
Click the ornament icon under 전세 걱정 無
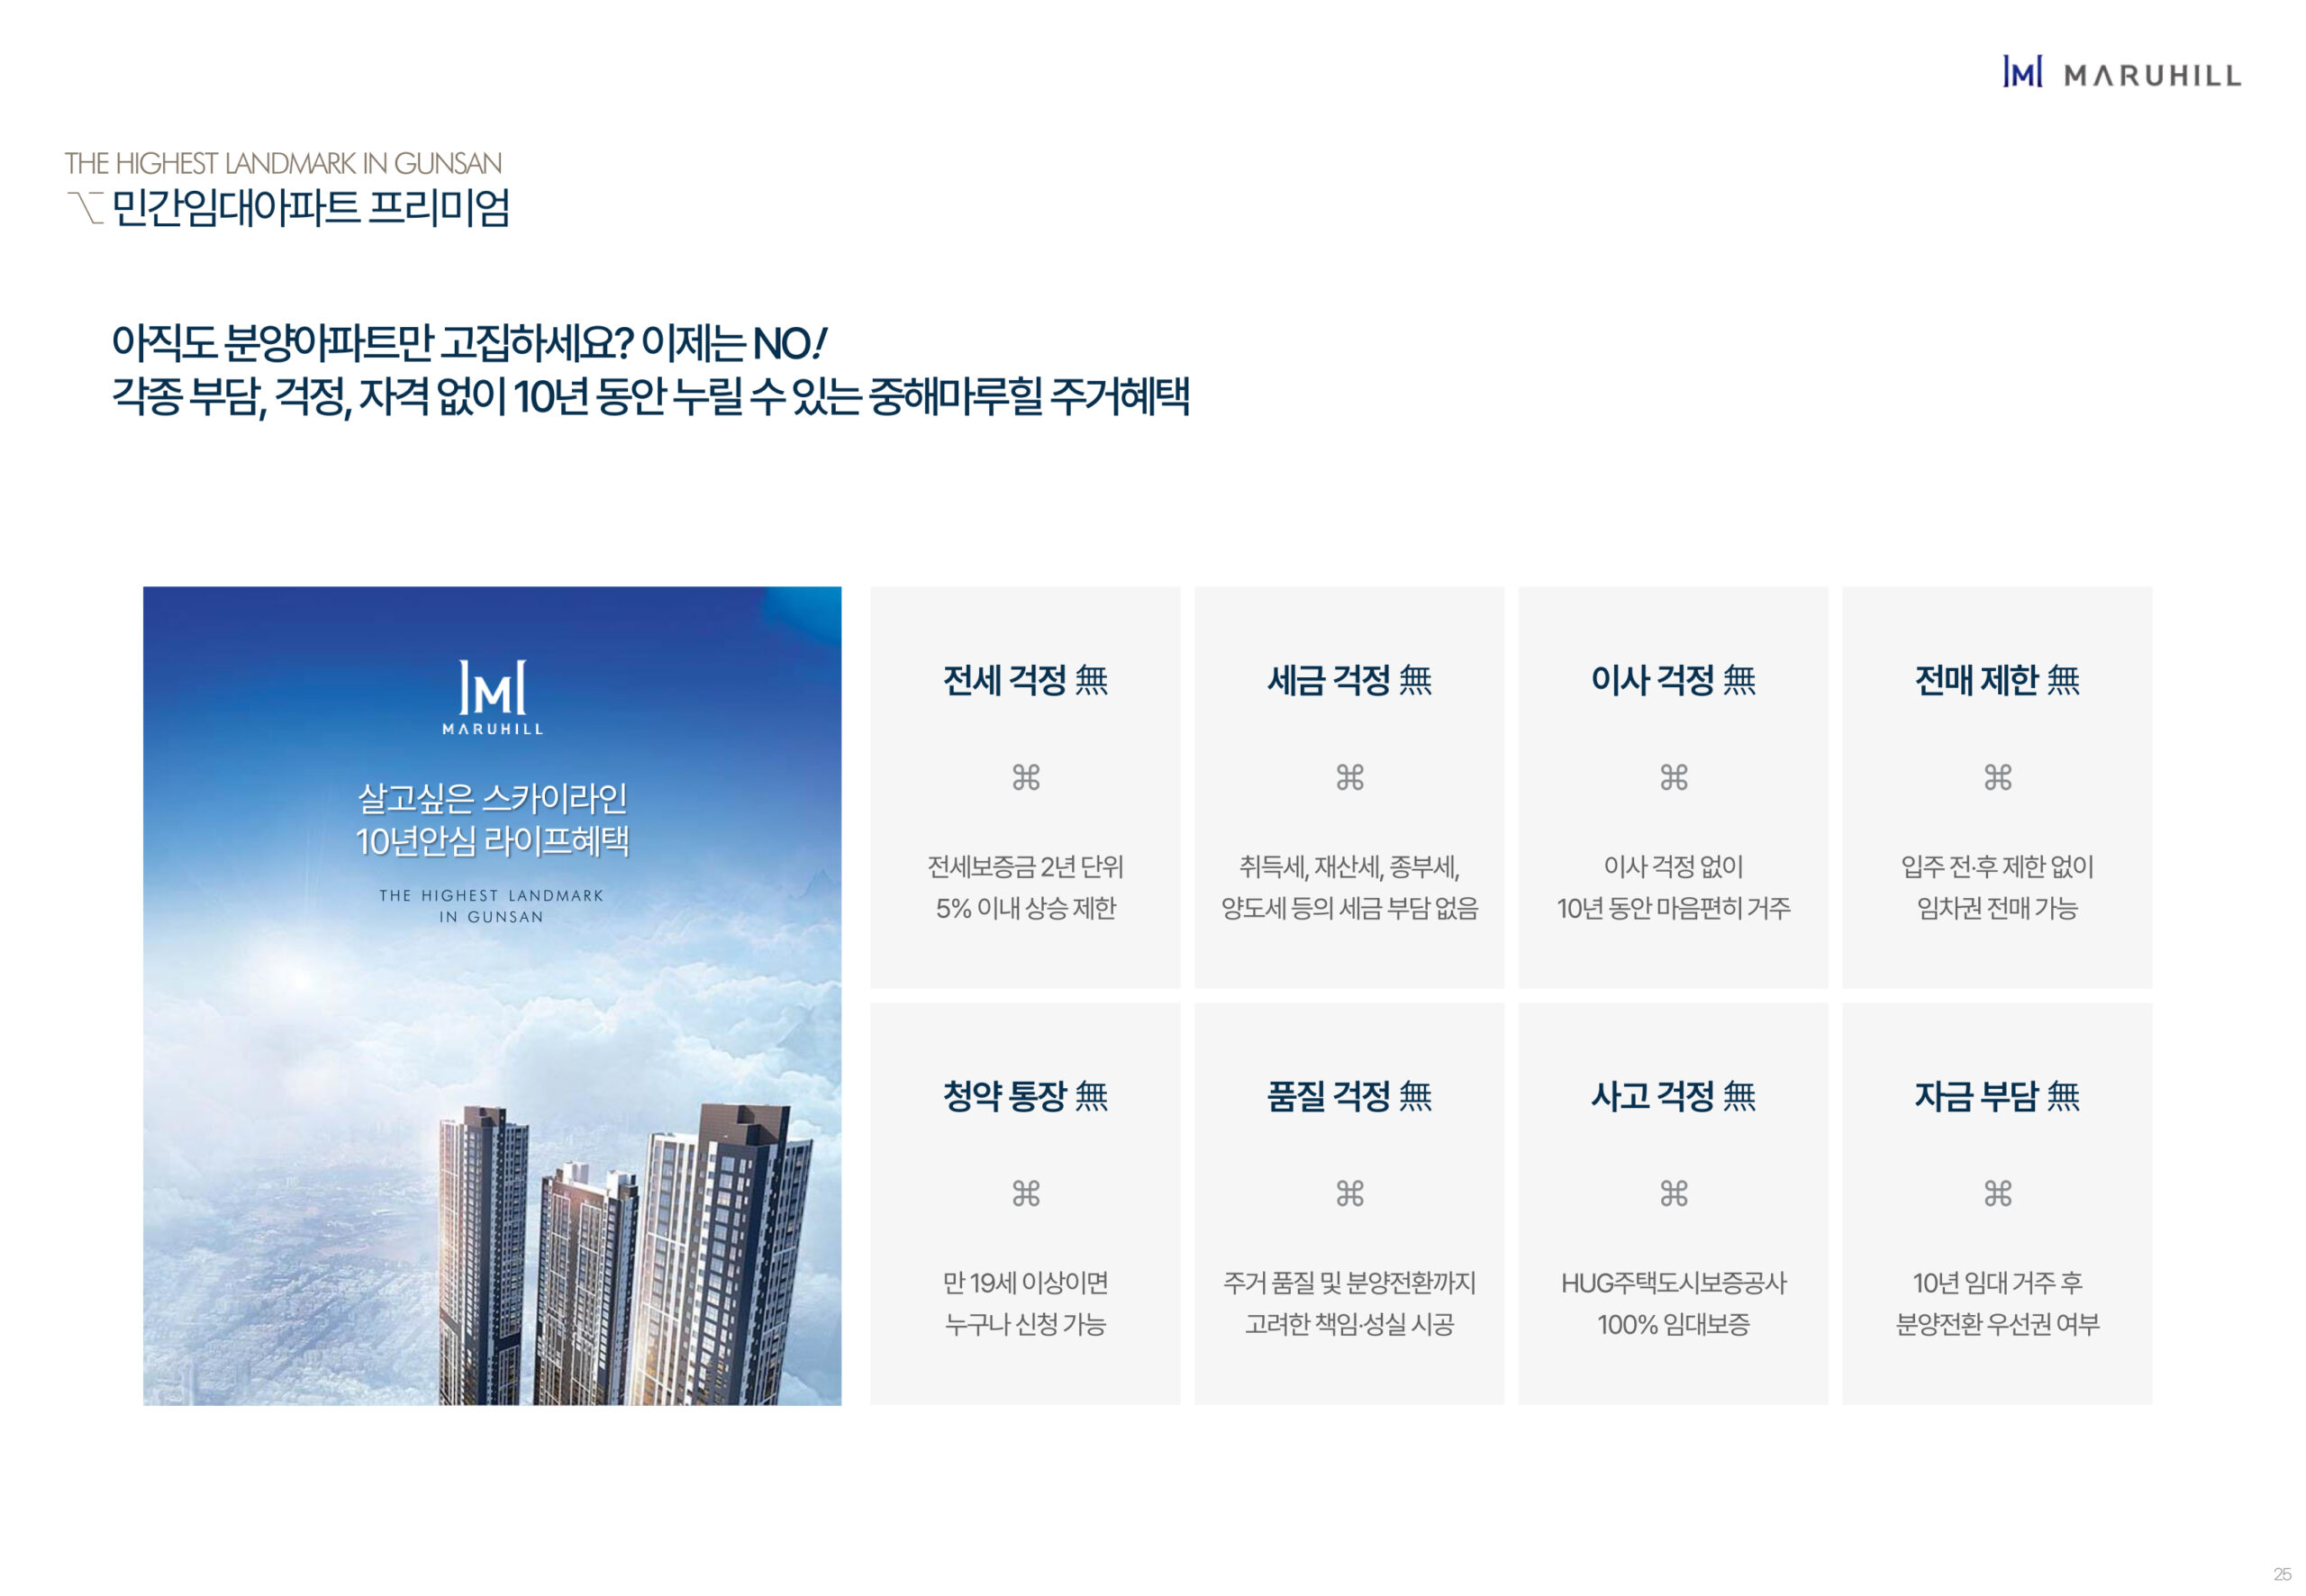tap(1025, 777)
